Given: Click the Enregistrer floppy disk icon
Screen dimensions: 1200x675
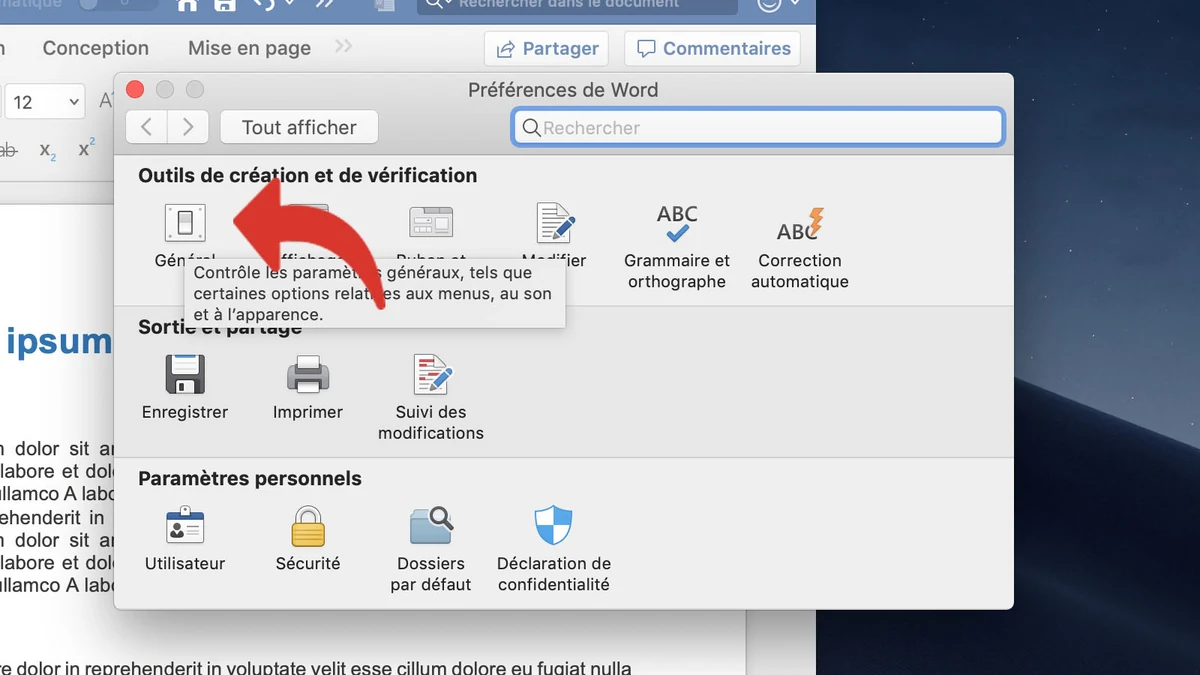Looking at the screenshot, I should pyautogui.click(x=185, y=375).
